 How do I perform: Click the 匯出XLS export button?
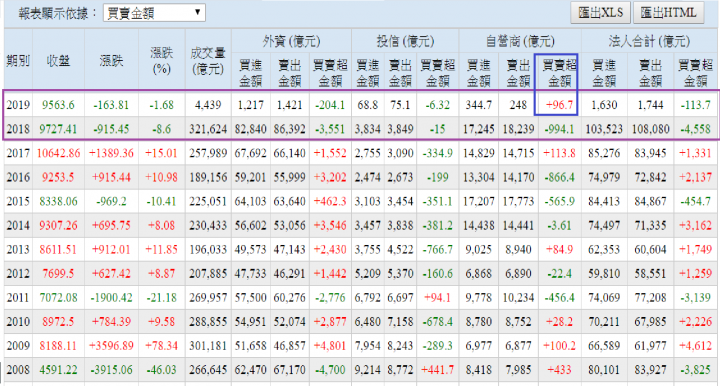point(601,12)
